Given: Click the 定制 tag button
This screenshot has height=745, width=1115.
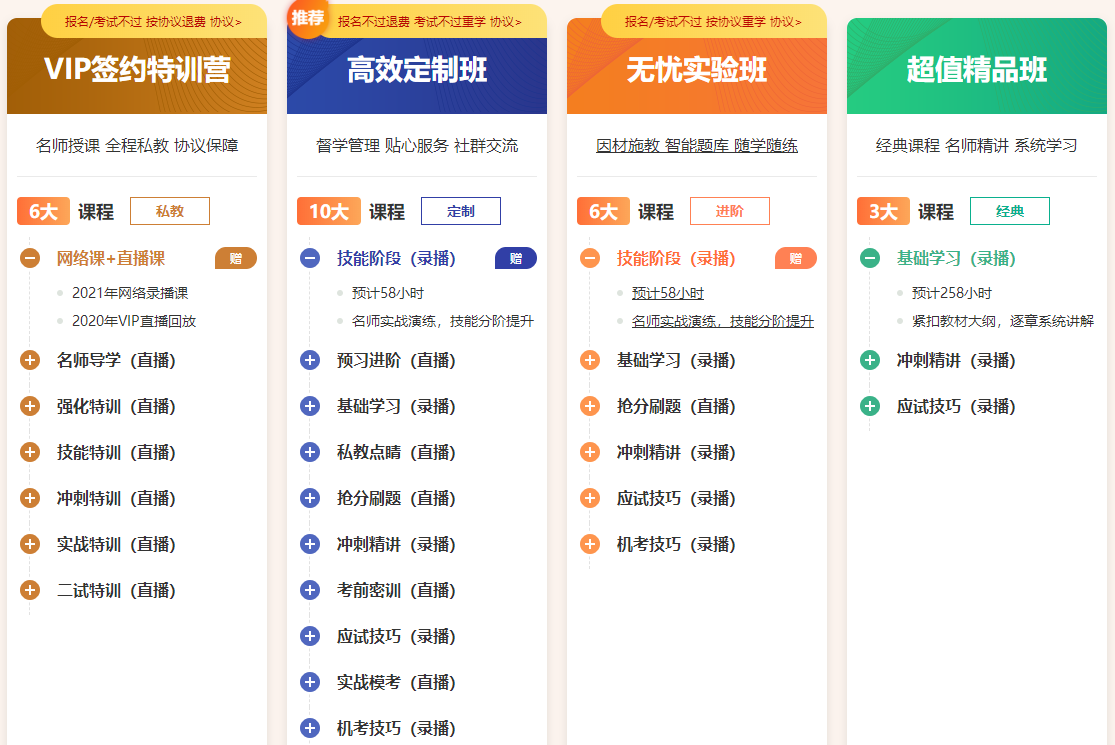Looking at the screenshot, I should [x=460, y=212].
